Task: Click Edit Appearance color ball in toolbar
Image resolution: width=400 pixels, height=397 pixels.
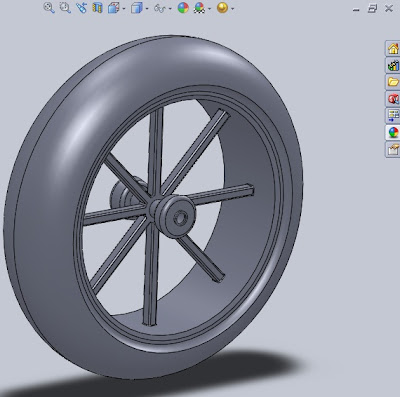Action: tap(183, 8)
